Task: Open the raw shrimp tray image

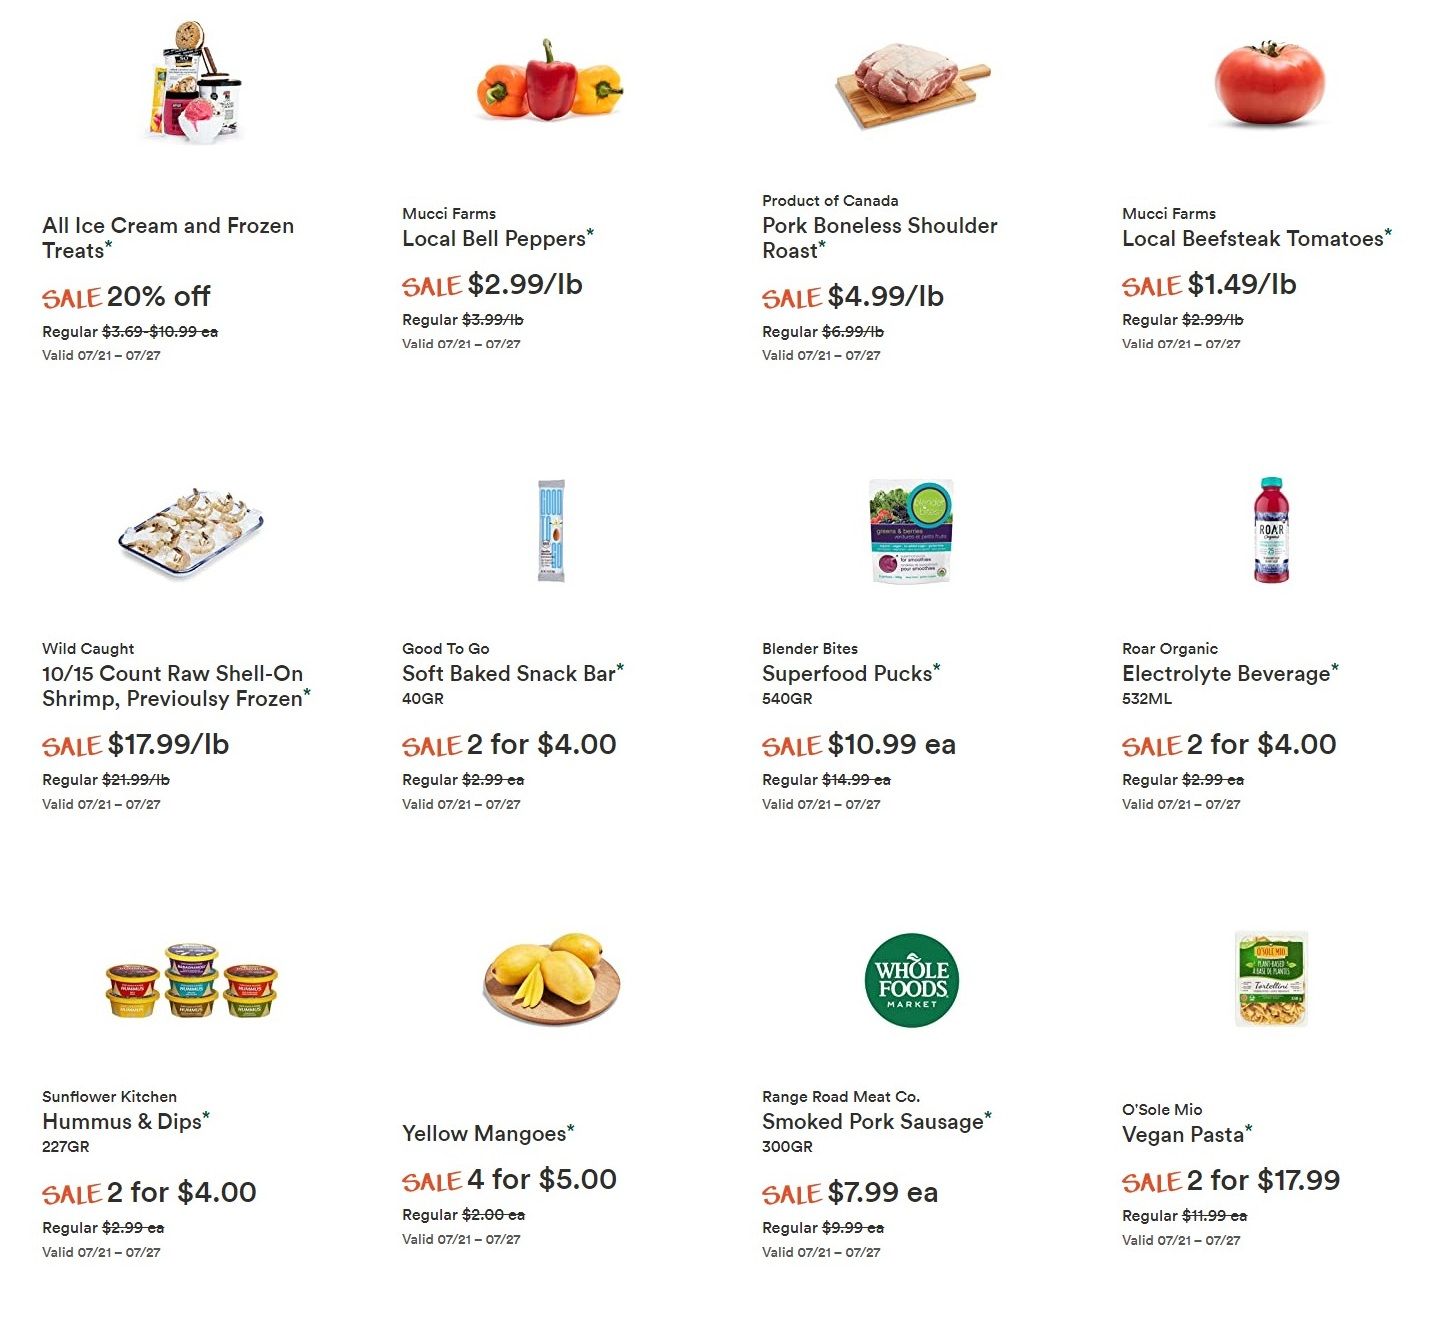Action: pyautogui.click(x=191, y=531)
